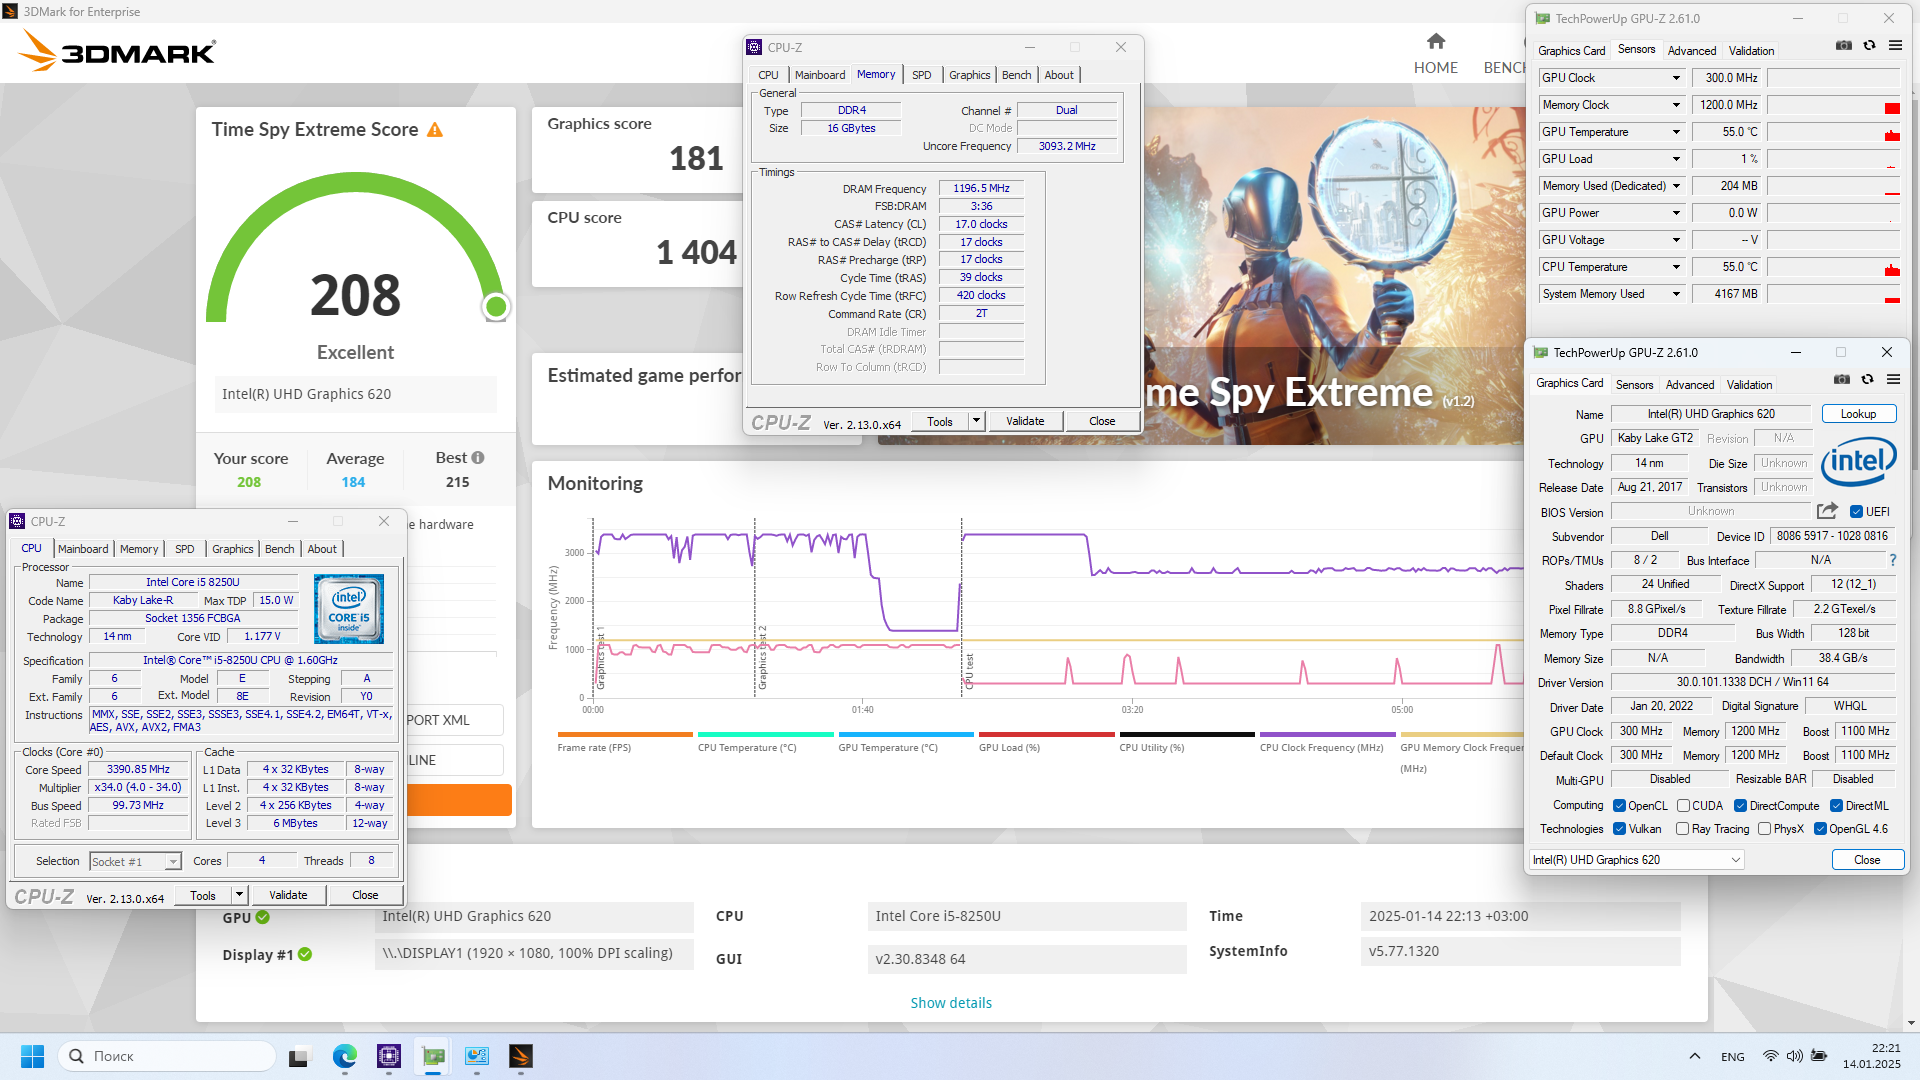Toggle the PhysX checkbox

(1764, 829)
